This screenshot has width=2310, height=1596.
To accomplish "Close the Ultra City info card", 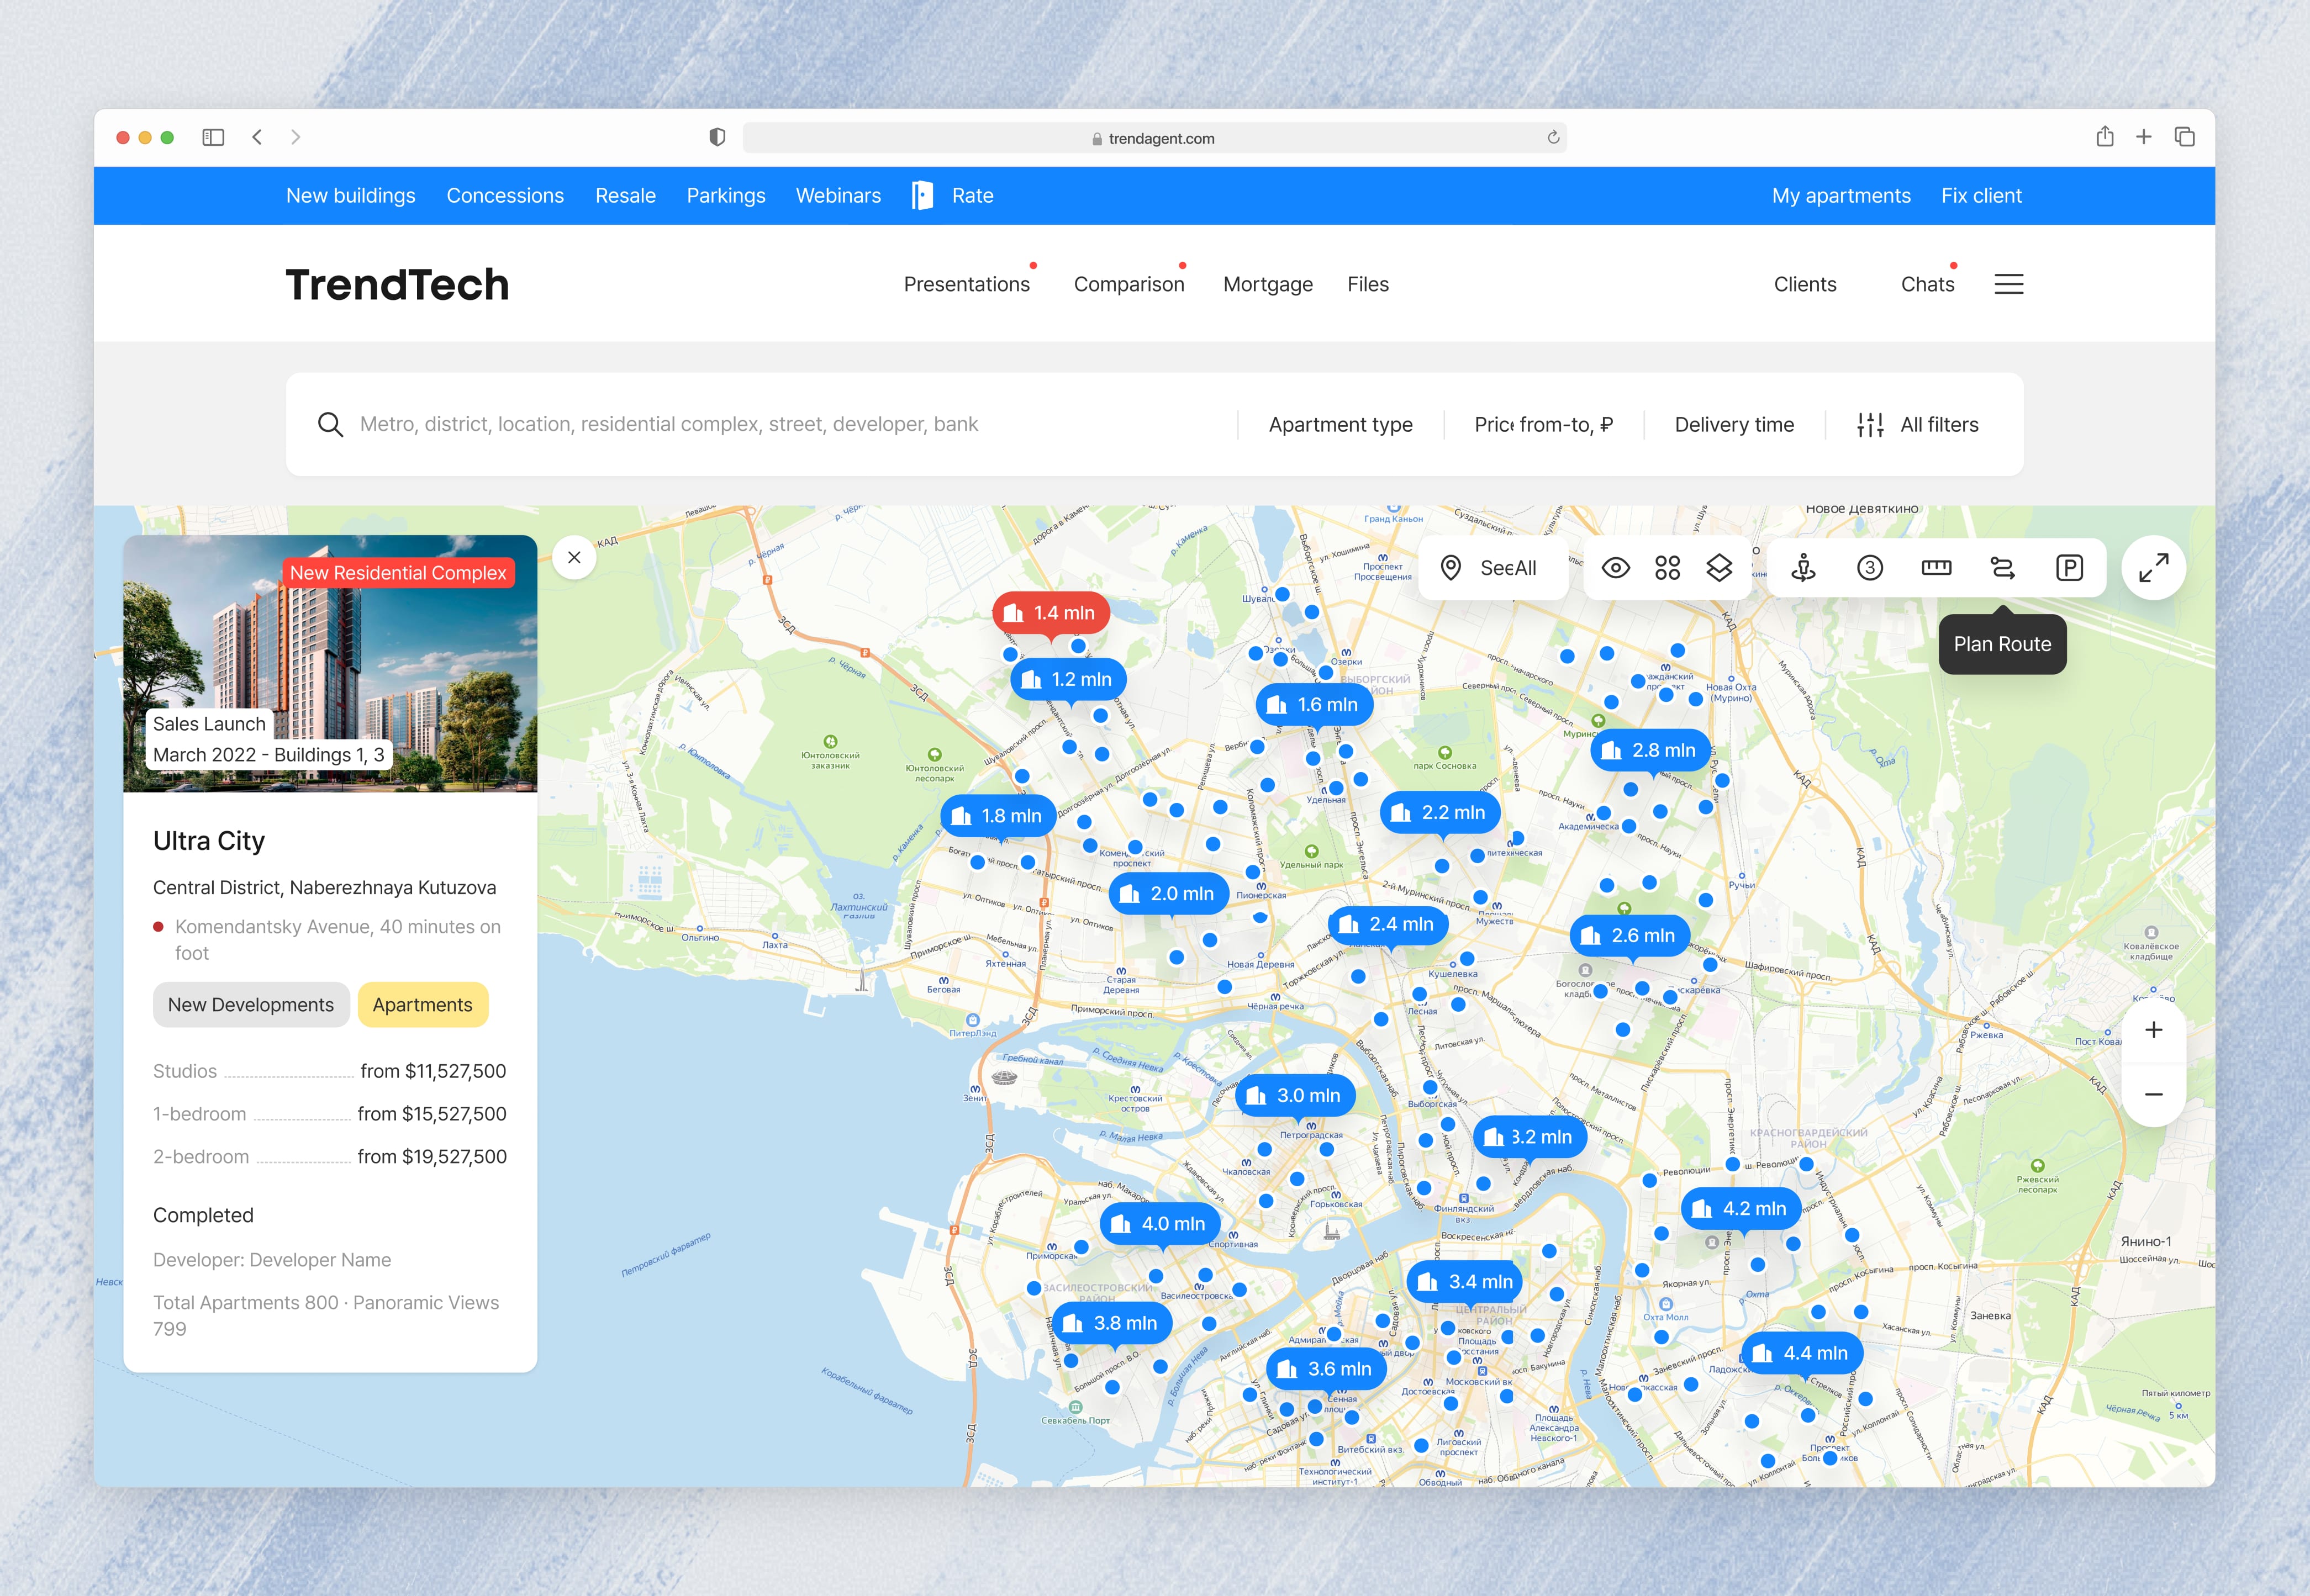I will point(574,557).
